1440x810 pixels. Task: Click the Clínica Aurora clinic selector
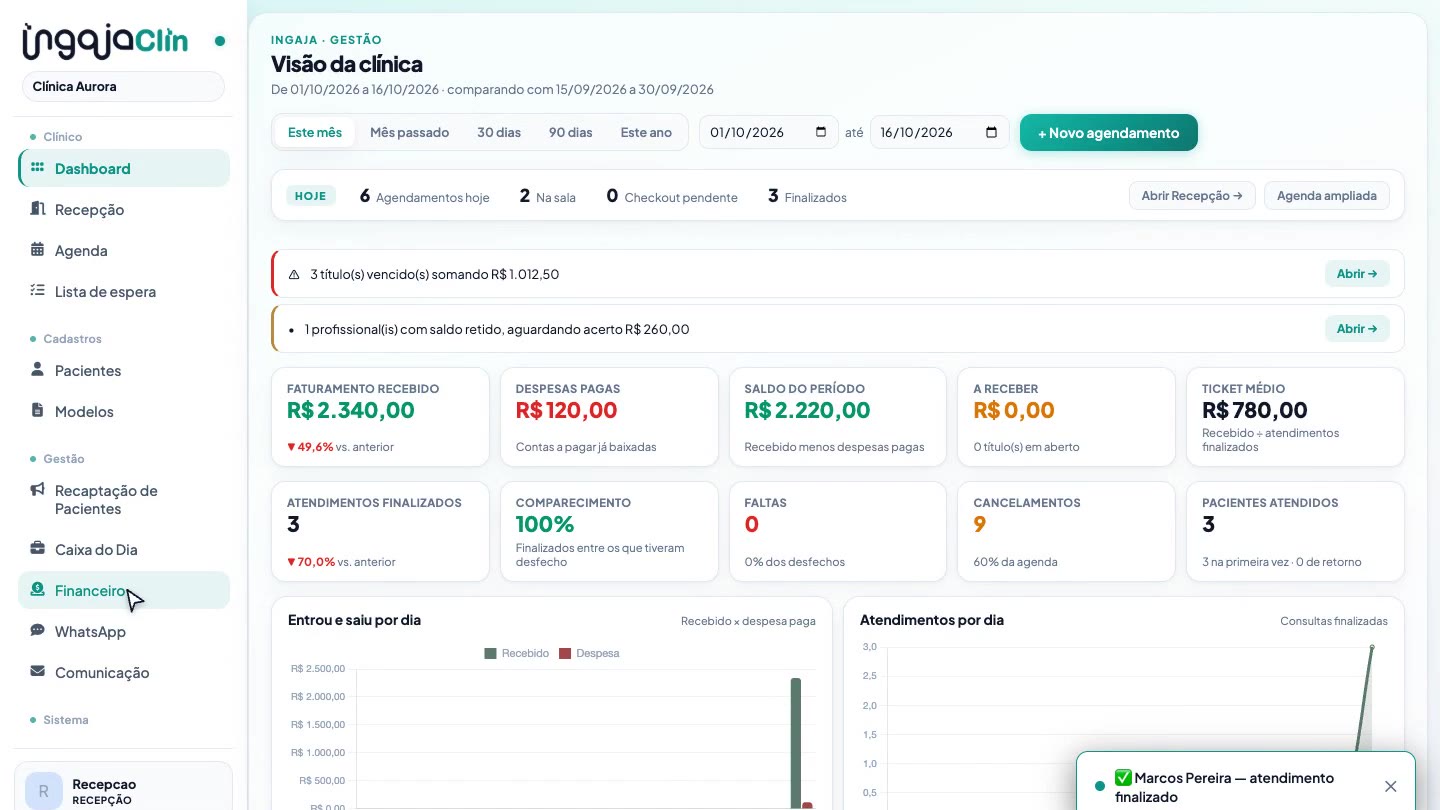(x=123, y=86)
